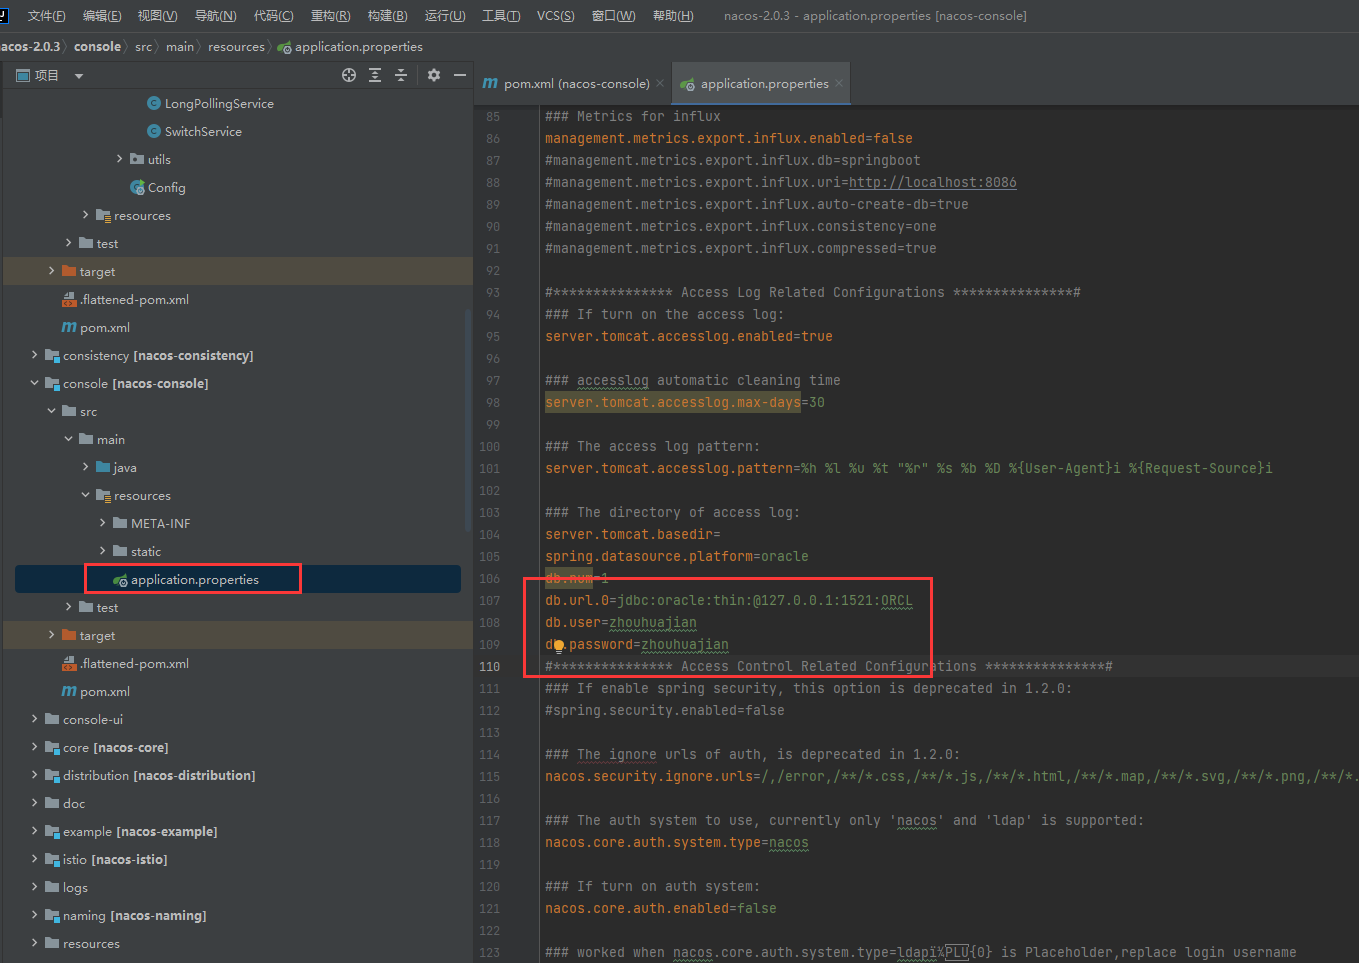Viewport: 1359px width, 963px height.
Task: Open the 代码(C) menu
Action: coord(273,16)
